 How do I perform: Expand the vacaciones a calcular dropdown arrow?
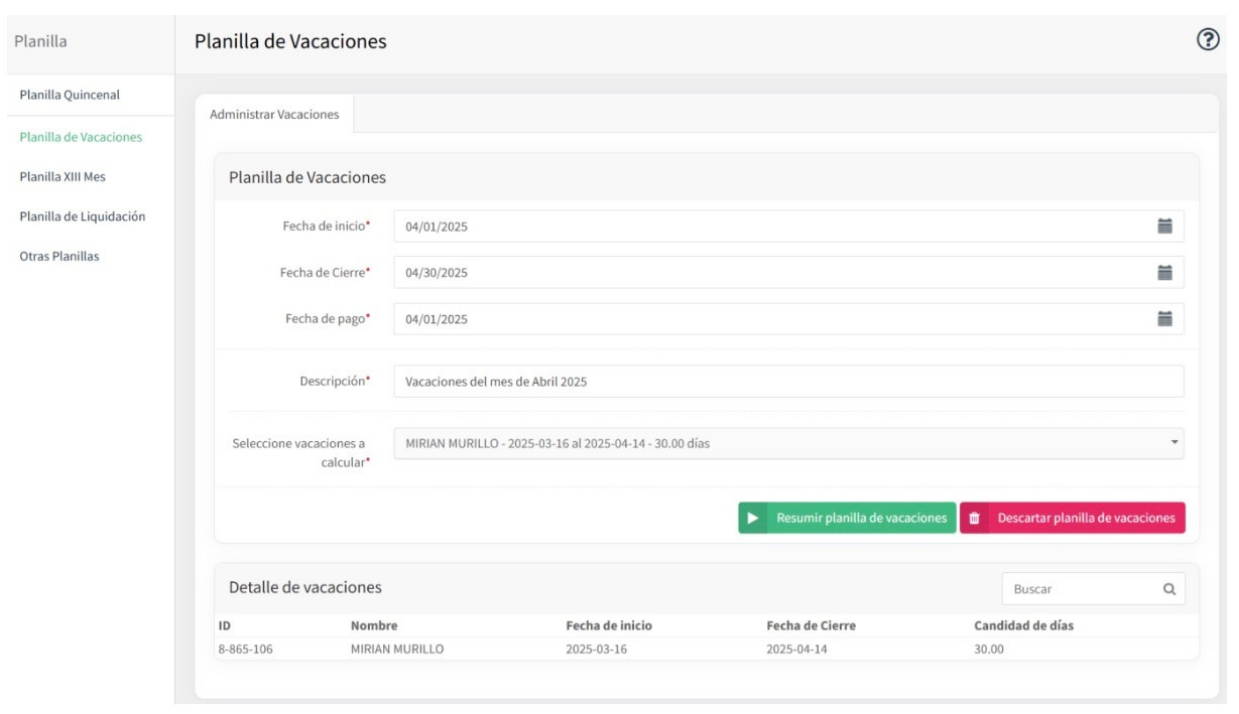1175,442
